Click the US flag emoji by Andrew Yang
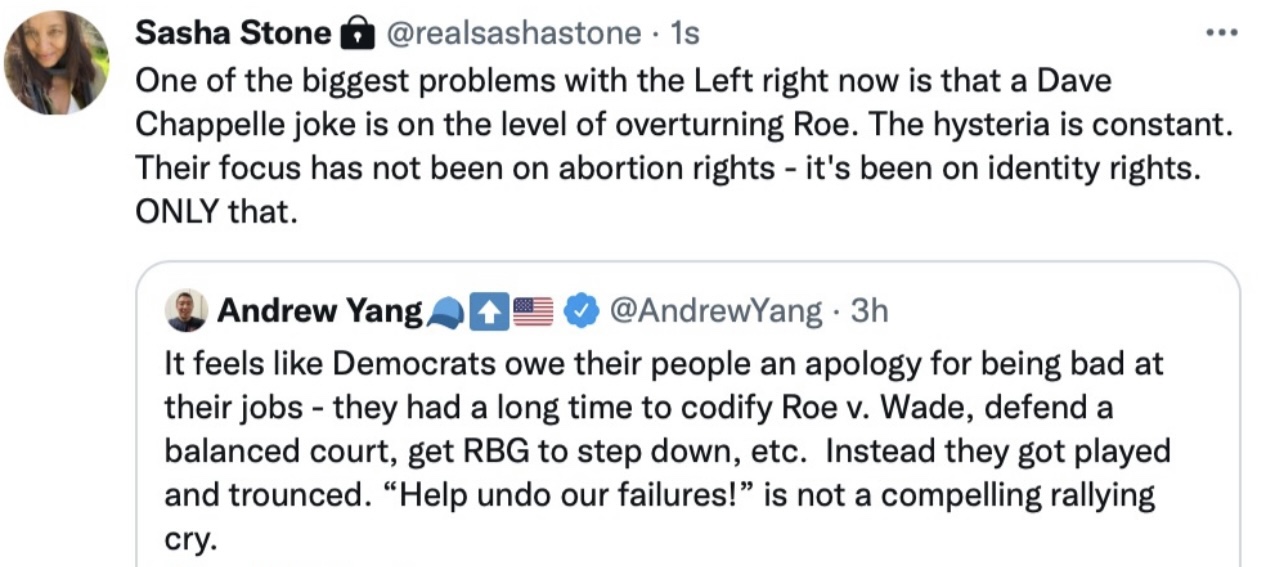 533,312
